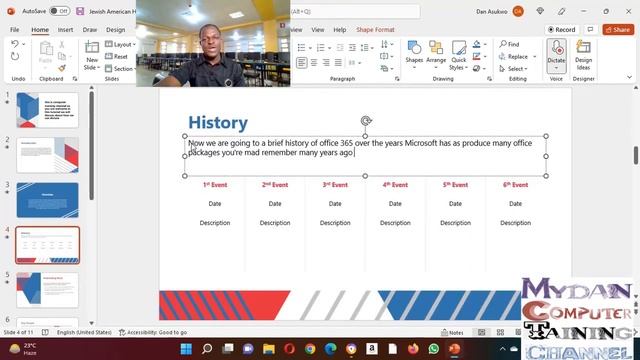Open the Shape Outline color control
Screen dimensions: 640x360
(476, 56)
